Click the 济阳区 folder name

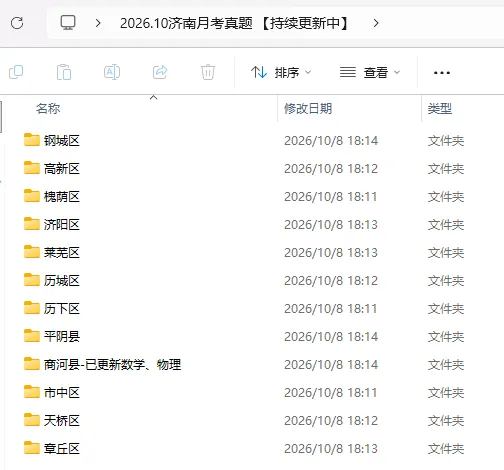pos(62,225)
